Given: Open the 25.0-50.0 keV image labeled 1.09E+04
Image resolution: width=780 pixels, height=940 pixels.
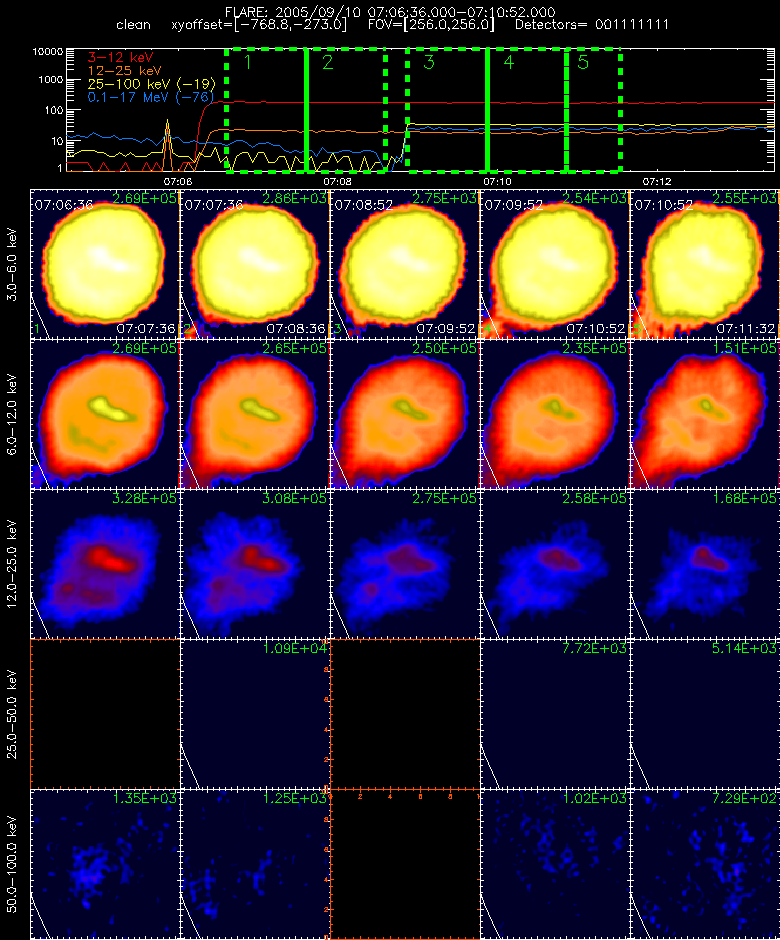Looking at the screenshot, I should (x=255, y=715).
